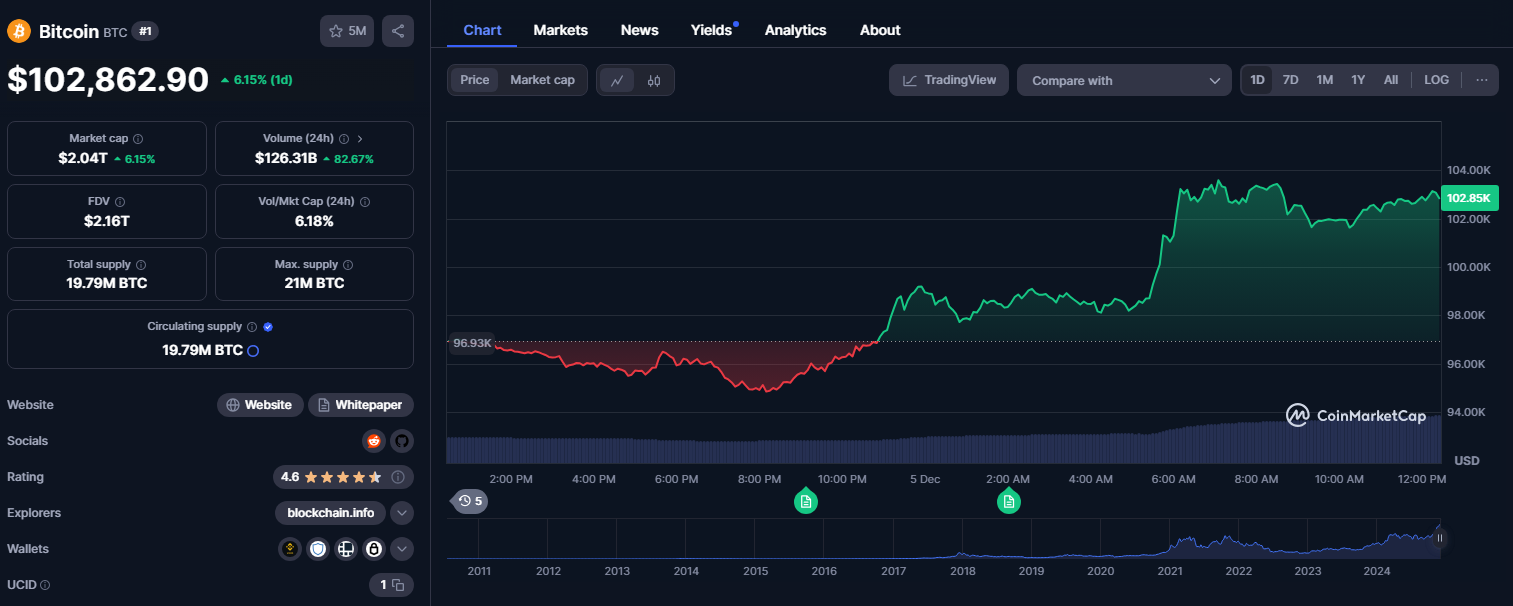1513x606 pixels.
Task: Click the 102.85K current price label
Action: click(x=1469, y=198)
